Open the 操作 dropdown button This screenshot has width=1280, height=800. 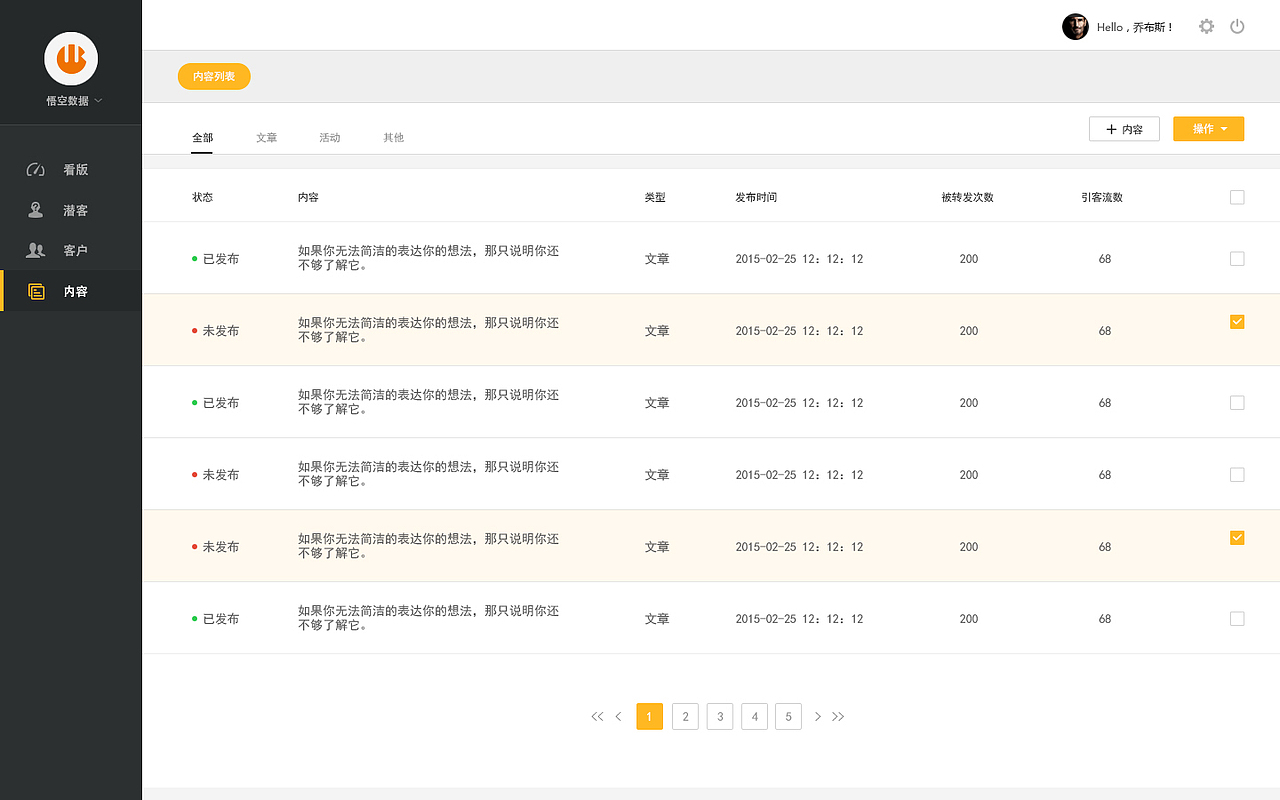(1208, 128)
